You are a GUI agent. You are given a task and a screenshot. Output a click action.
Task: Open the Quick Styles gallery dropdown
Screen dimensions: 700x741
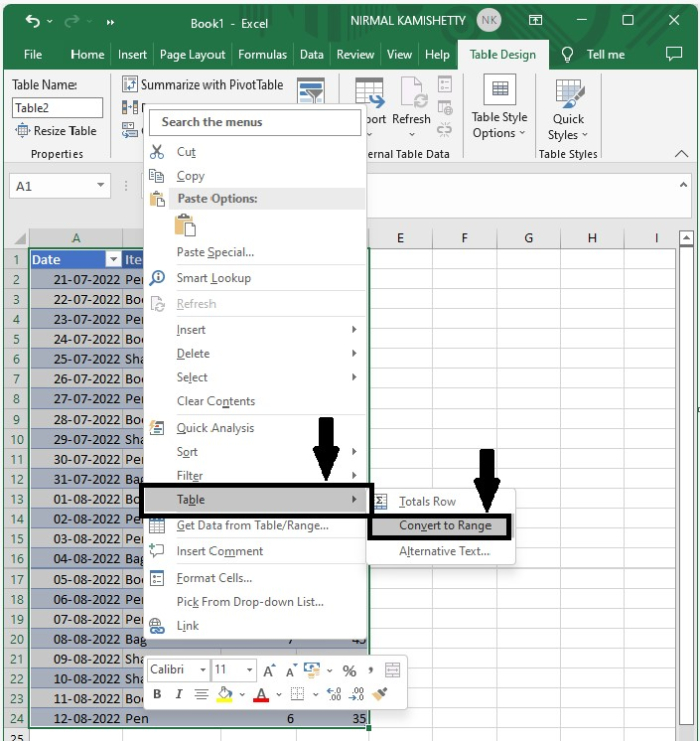tap(568, 110)
